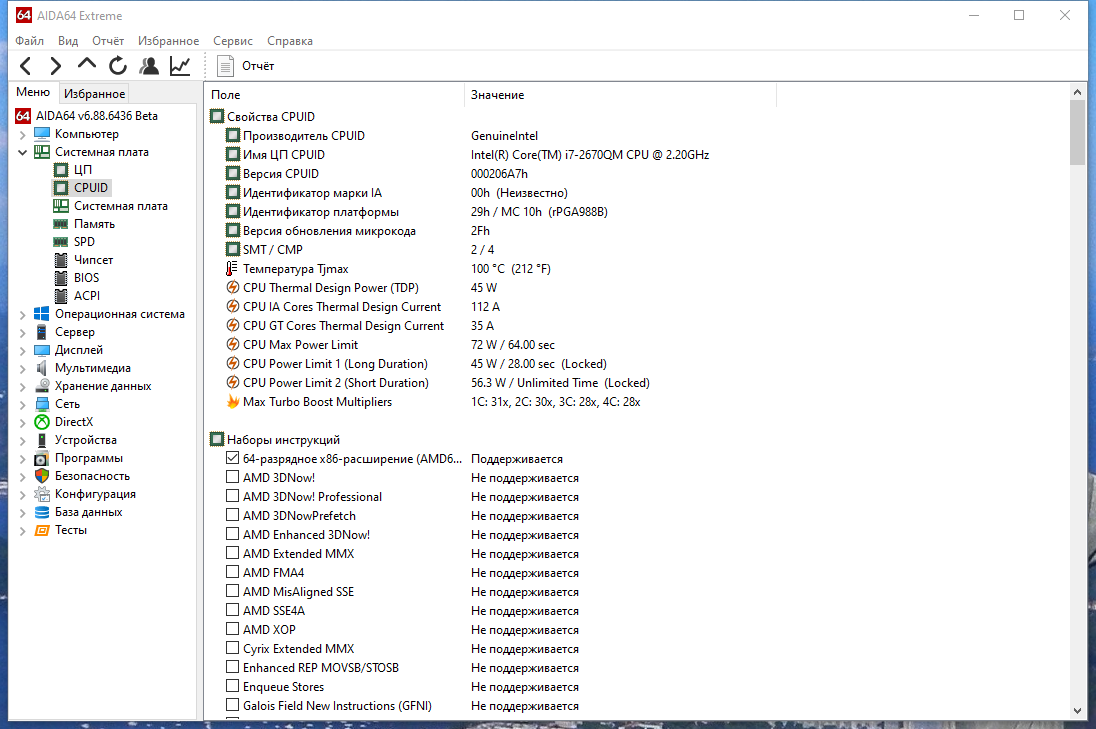Click the ACPI chip icon
This screenshot has height=729, width=1096.
61,296
